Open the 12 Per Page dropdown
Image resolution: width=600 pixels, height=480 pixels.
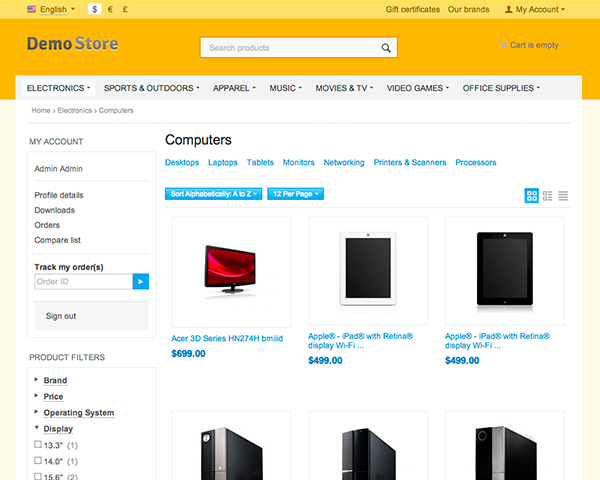295,194
